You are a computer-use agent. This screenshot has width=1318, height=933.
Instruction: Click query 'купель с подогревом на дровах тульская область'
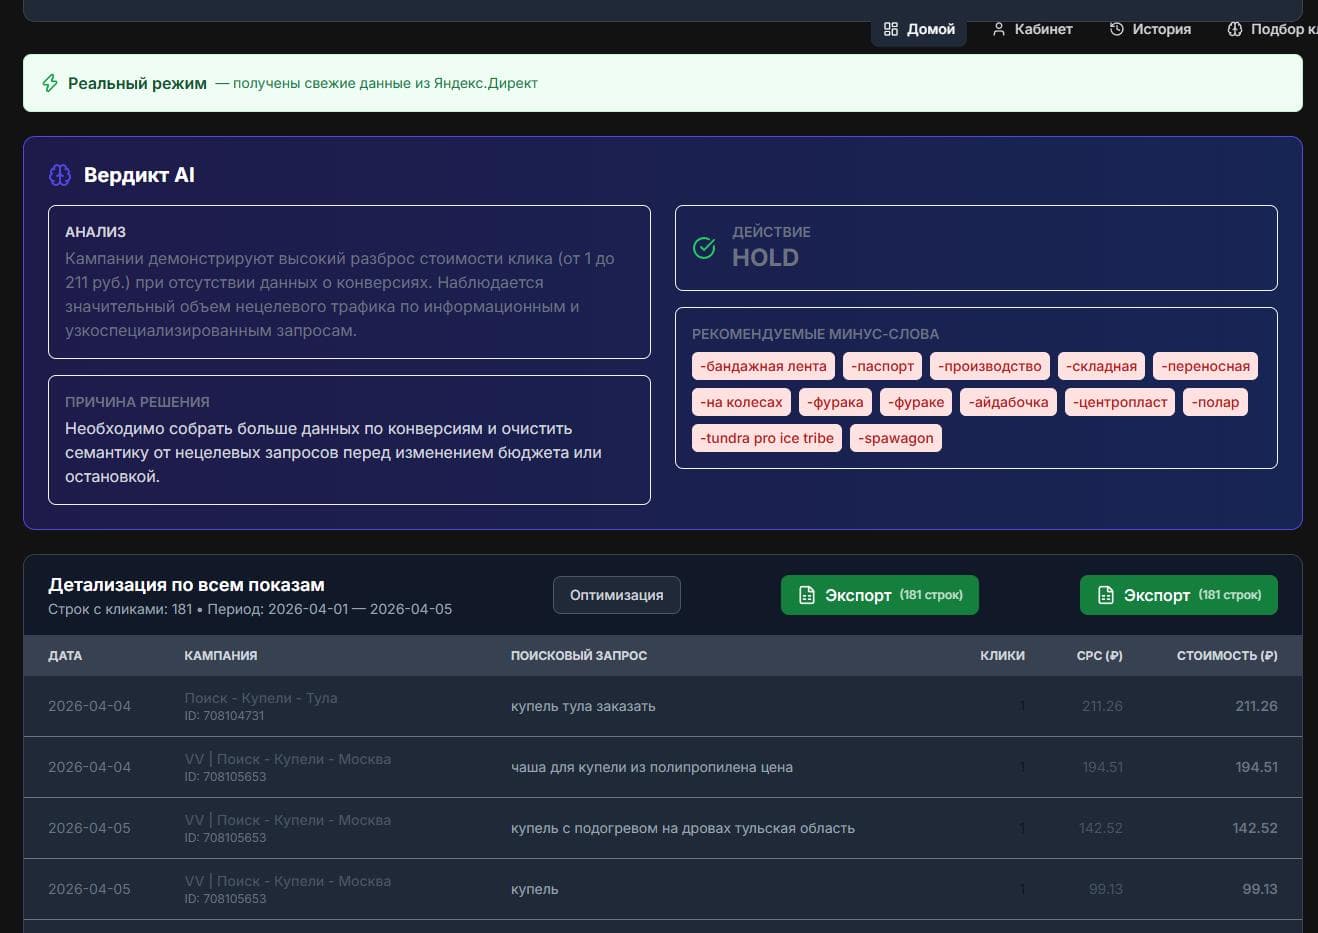click(683, 828)
